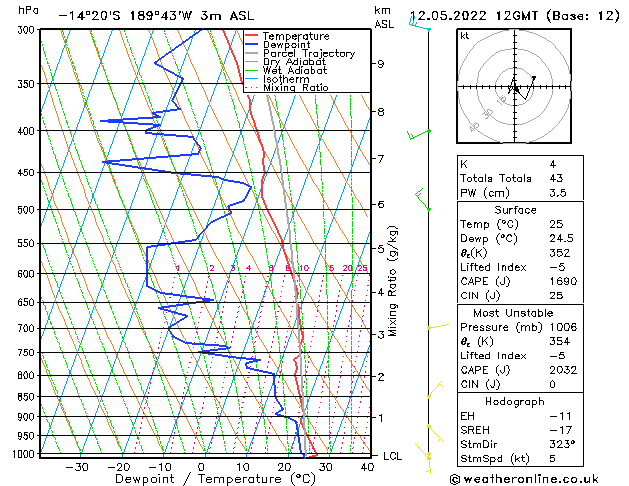Click the Hodograph section header in the table
Image resolution: width=629 pixels, height=486 pixels.
point(517,401)
